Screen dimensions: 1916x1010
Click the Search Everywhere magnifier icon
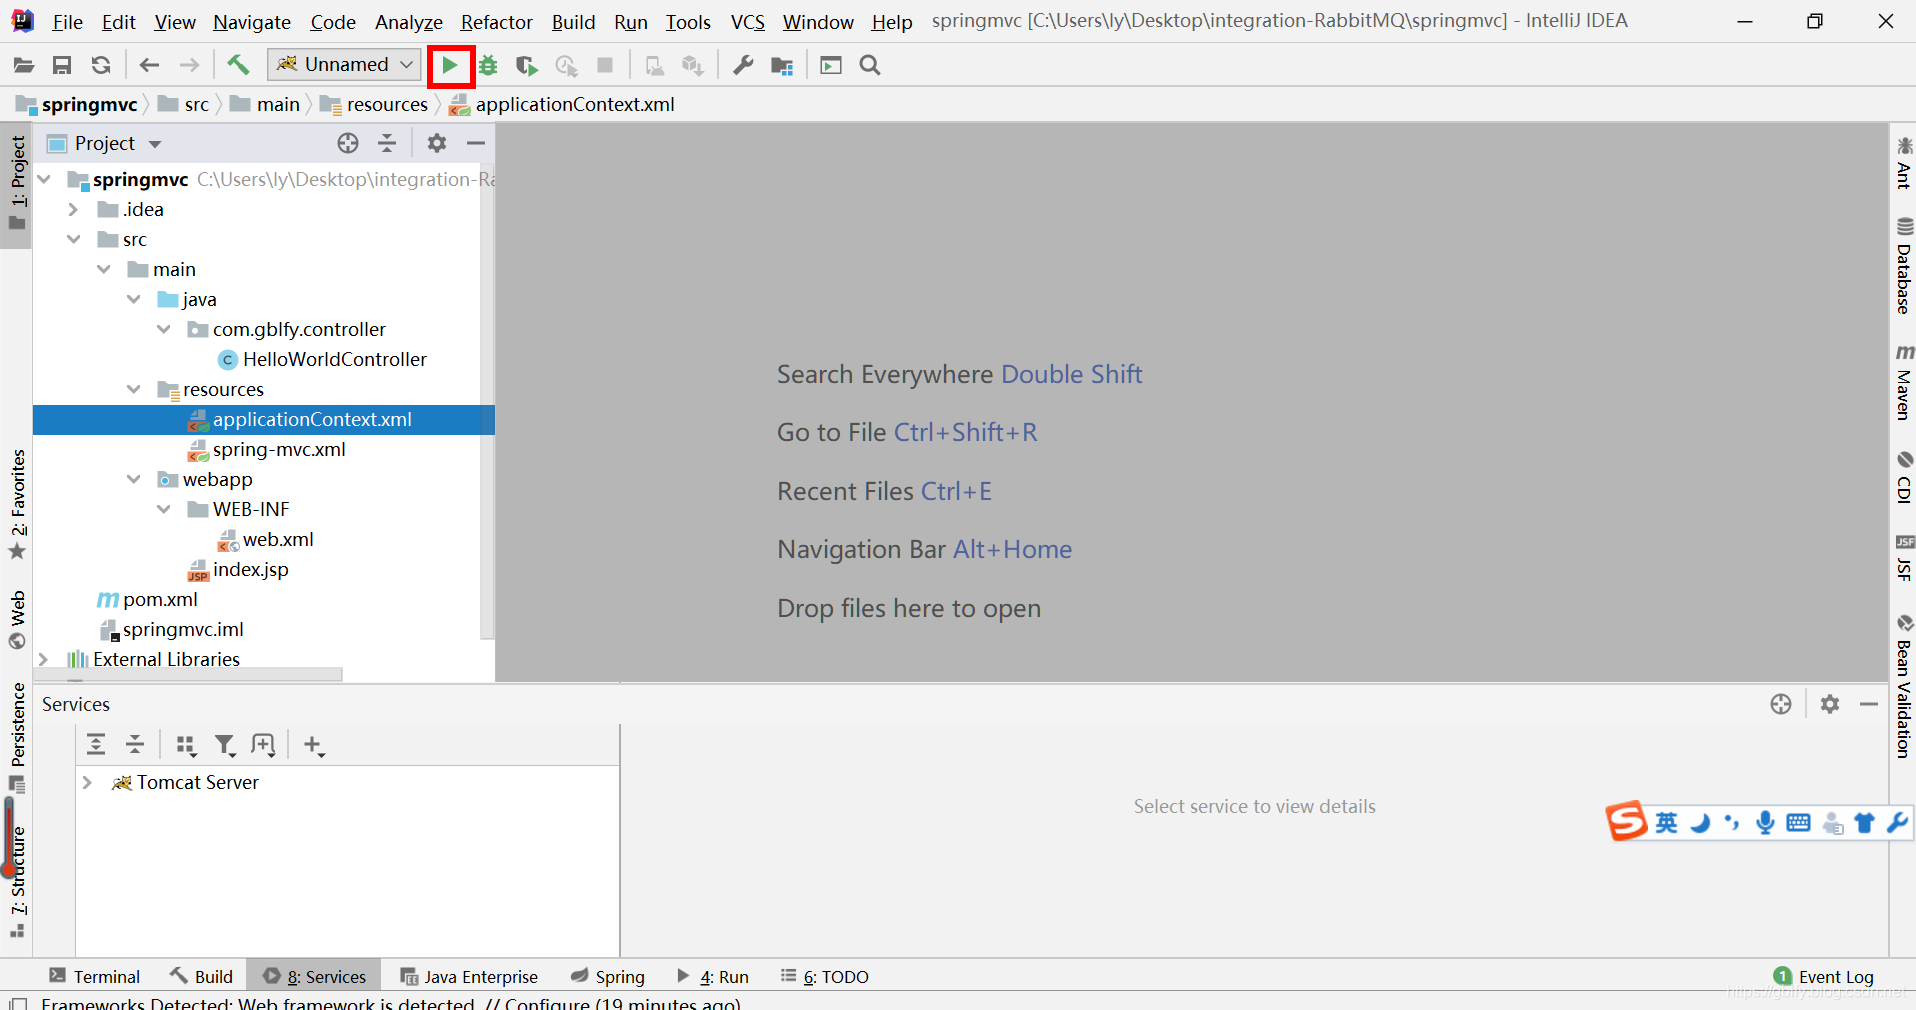tap(870, 65)
